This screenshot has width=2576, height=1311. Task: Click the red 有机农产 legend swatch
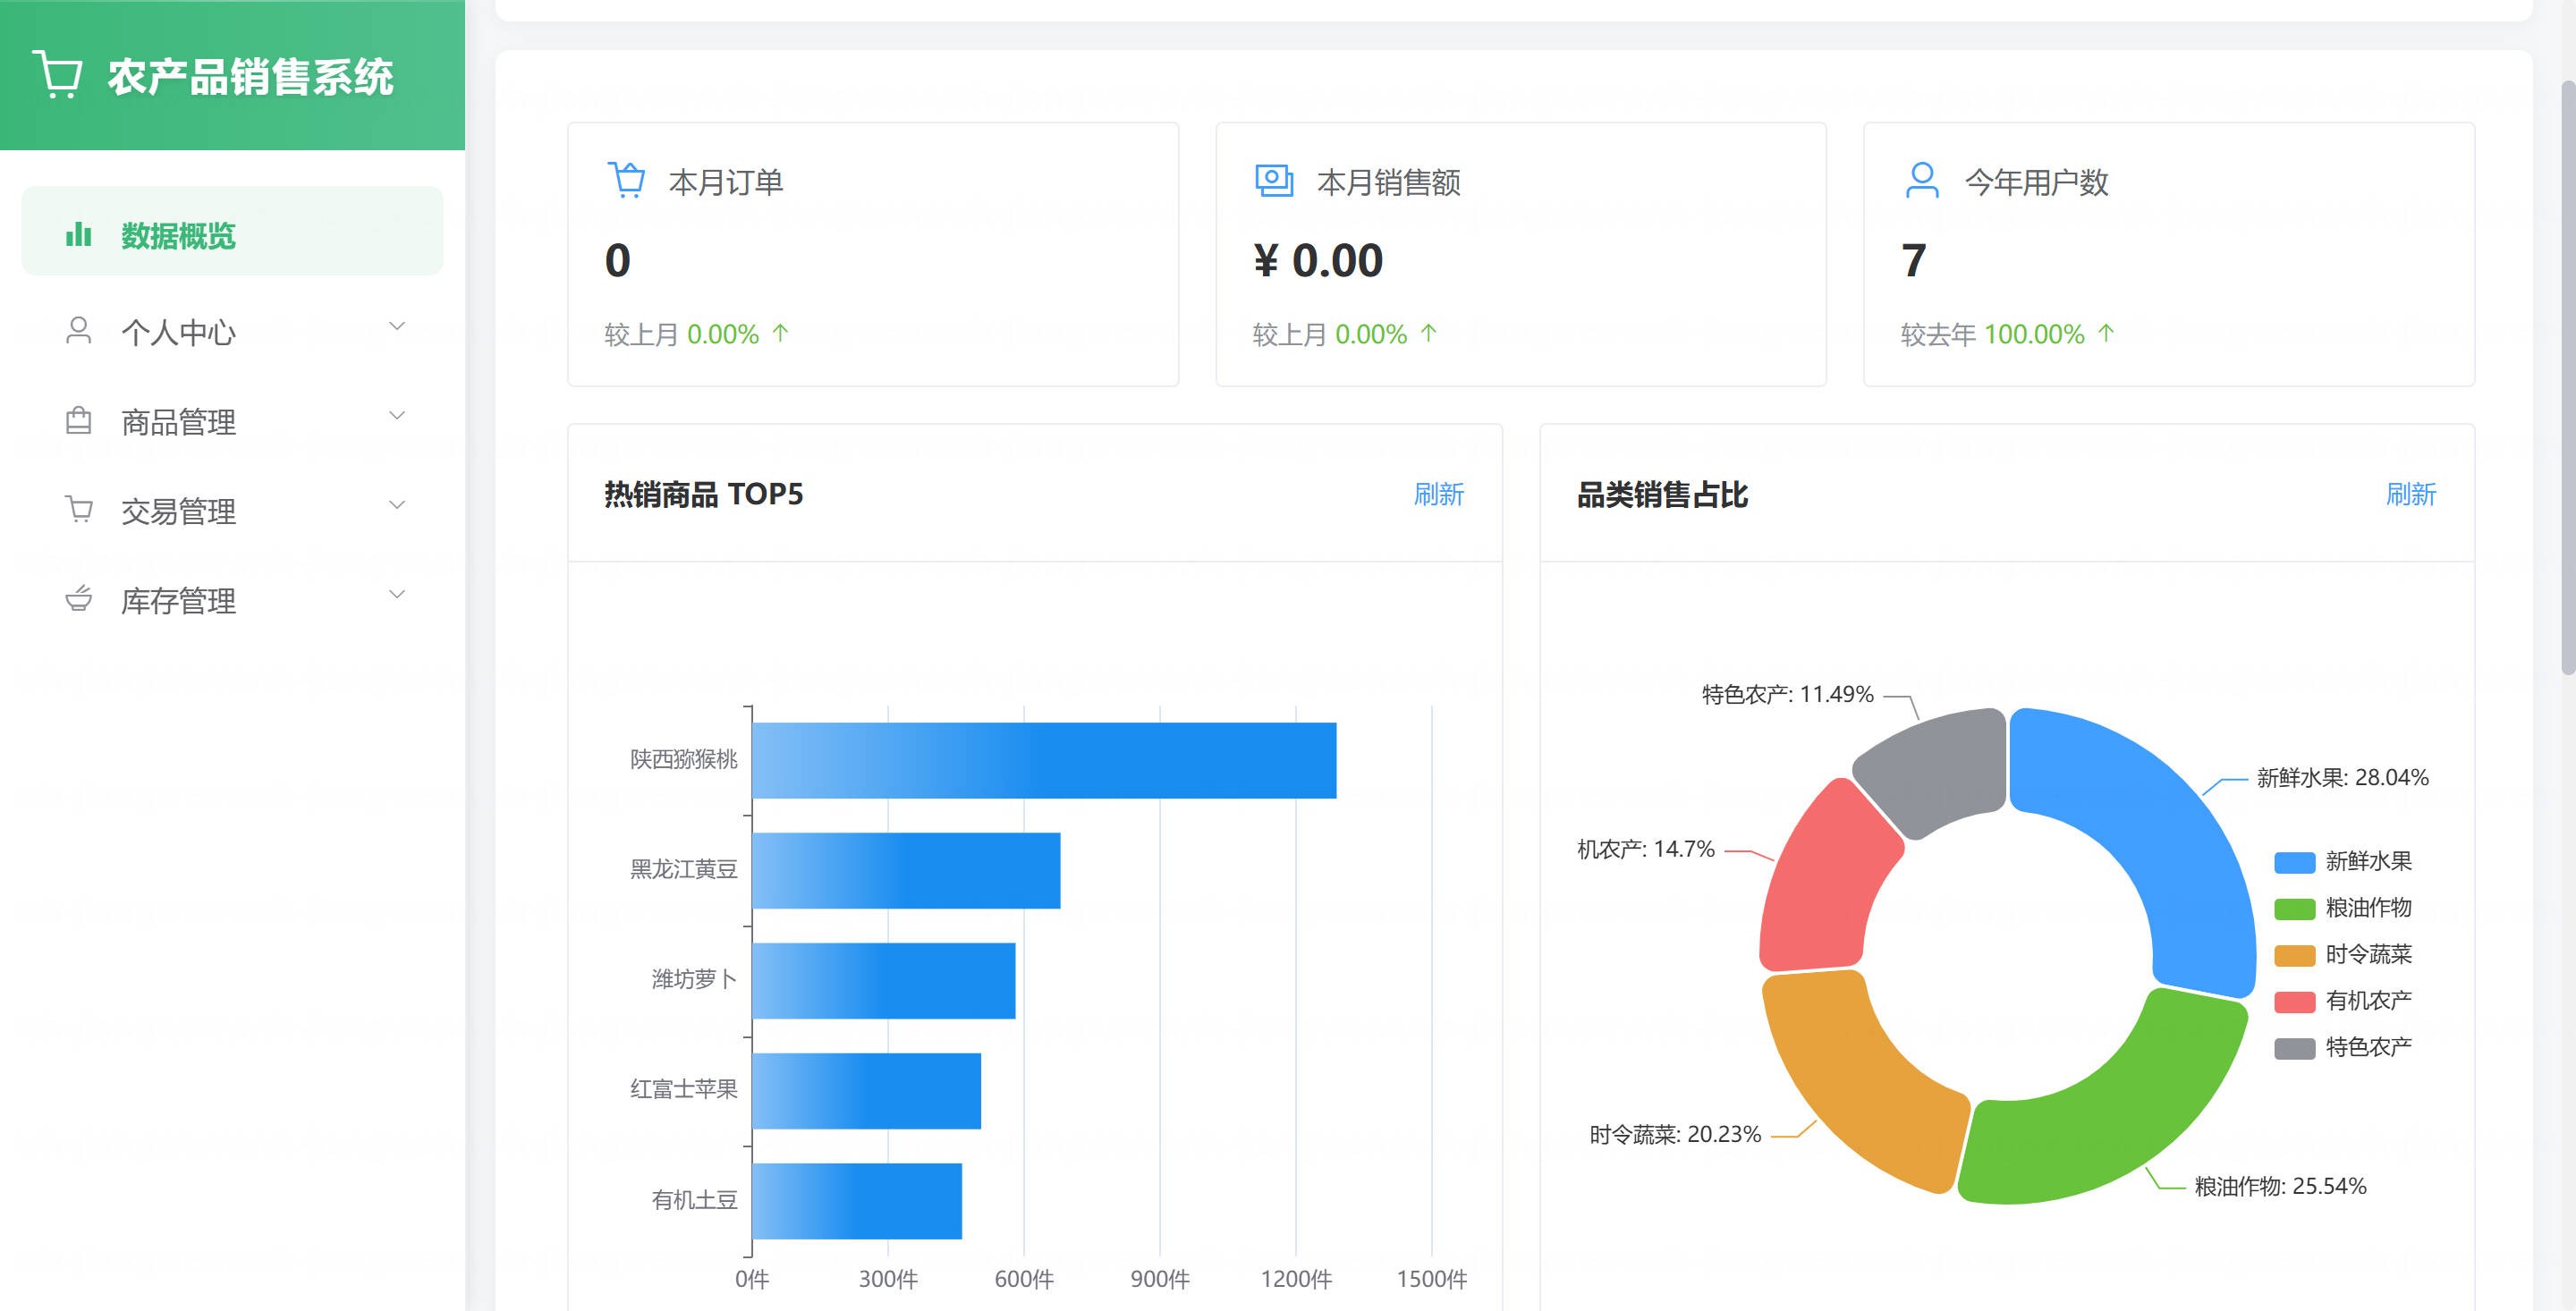click(x=2294, y=1001)
